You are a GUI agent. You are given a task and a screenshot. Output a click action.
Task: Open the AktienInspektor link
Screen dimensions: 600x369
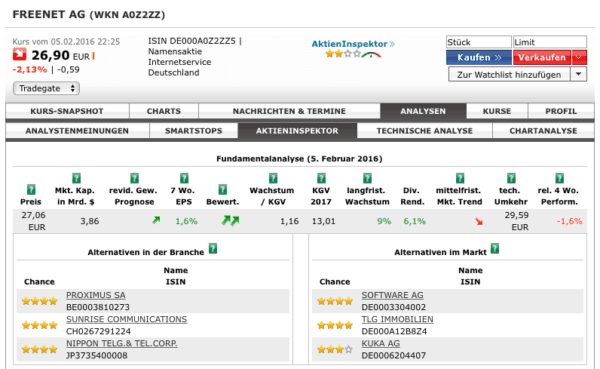click(x=353, y=44)
